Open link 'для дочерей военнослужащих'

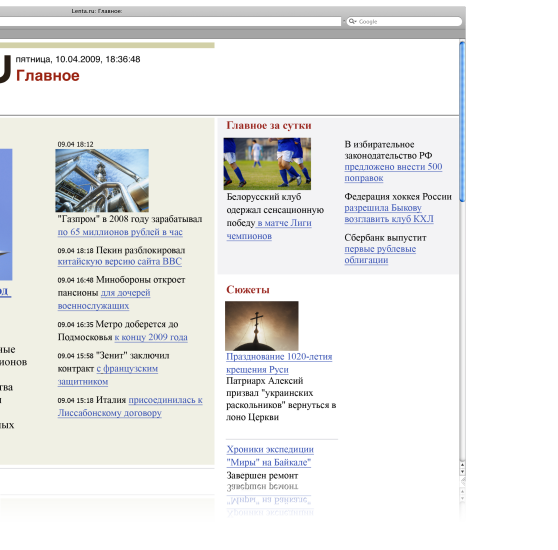click(x=104, y=299)
